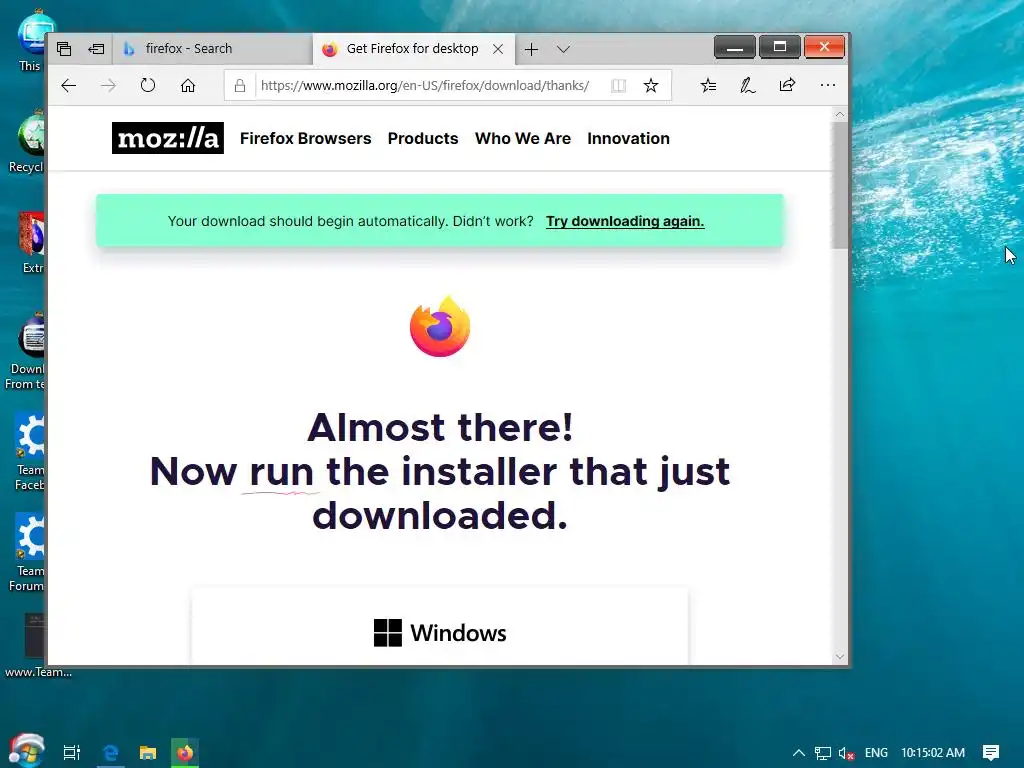This screenshot has width=1024, height=768.
Task: Open Settings and more ellipsis menu
Action: tap(827, 86)
